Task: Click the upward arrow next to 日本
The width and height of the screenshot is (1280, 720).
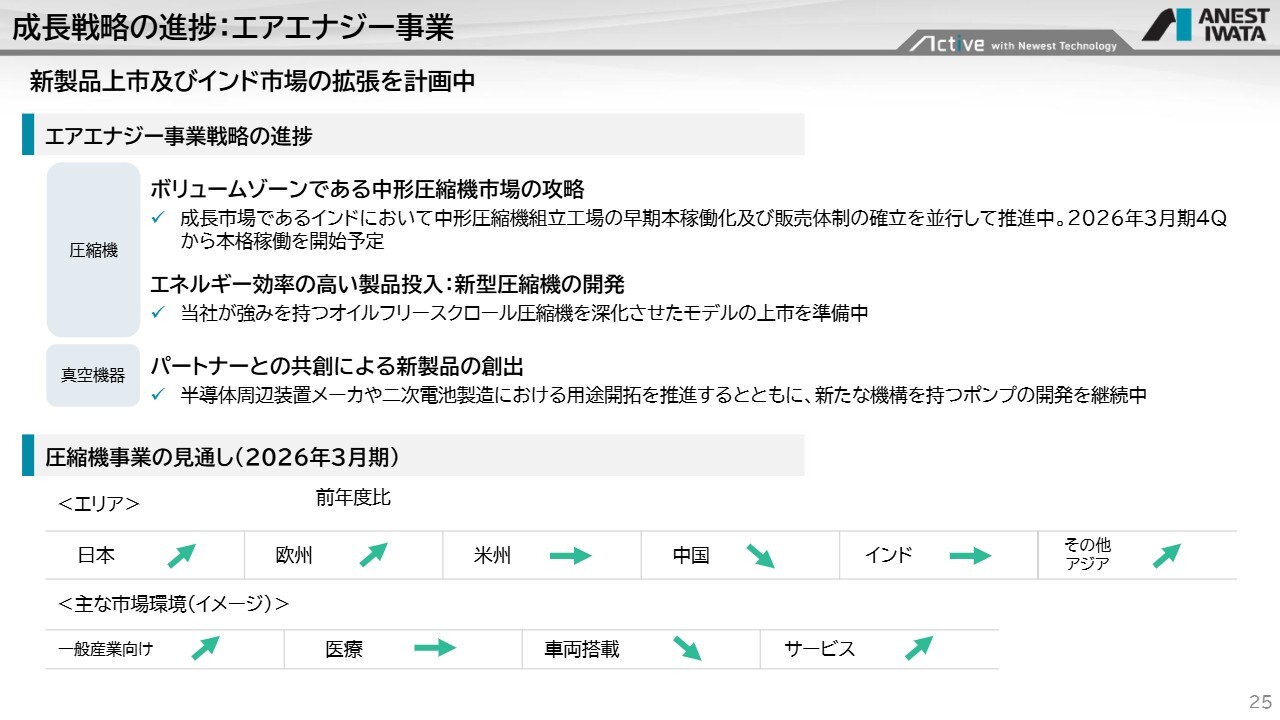Action: pyautogui.click(x=181, y=556)
